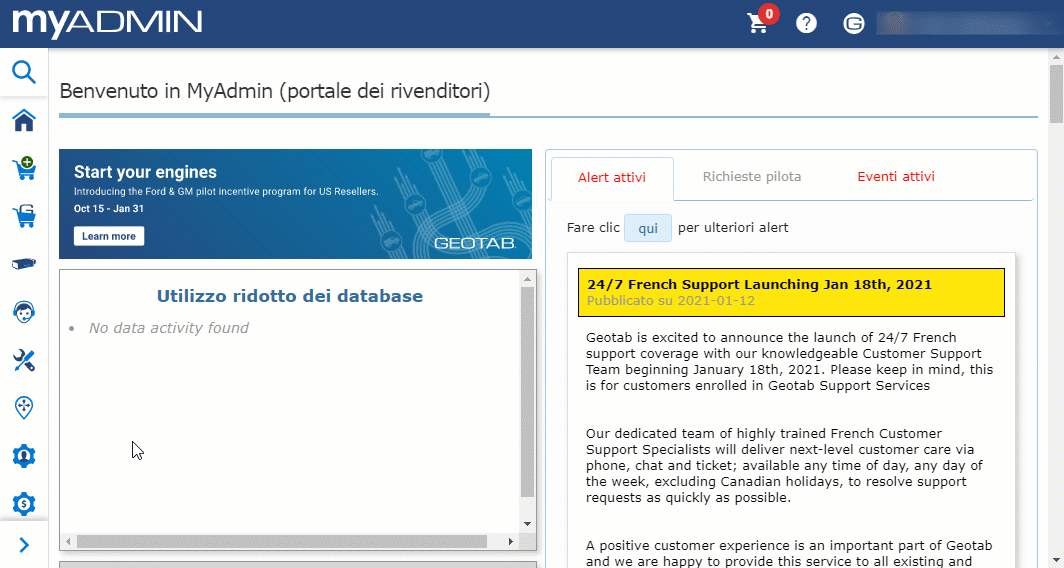
Task: Open the dollar gear billing icon
Action: [24, 504]
